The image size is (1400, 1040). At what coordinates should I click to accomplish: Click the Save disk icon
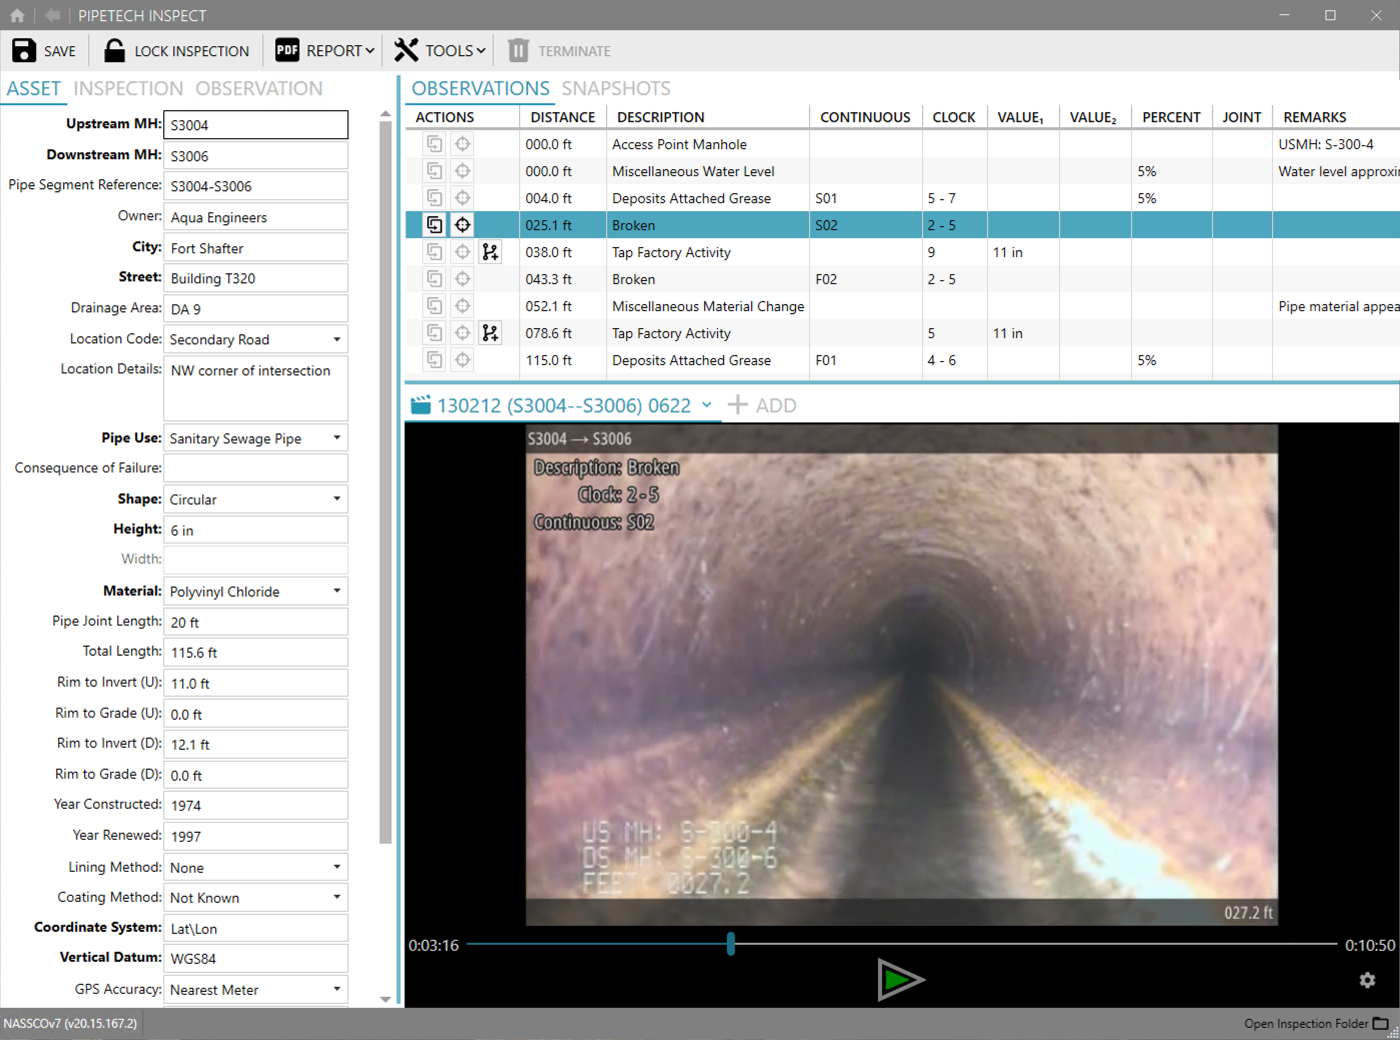pos(24,51)
